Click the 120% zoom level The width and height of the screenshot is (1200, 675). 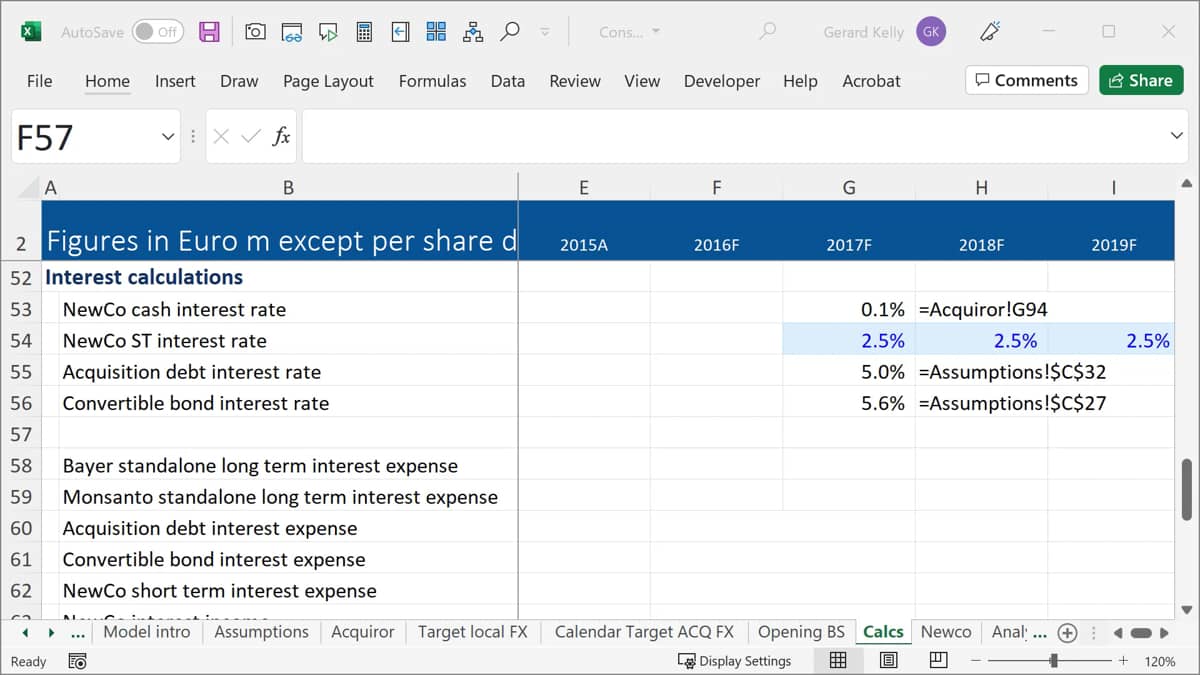[x=1159, y=661]
